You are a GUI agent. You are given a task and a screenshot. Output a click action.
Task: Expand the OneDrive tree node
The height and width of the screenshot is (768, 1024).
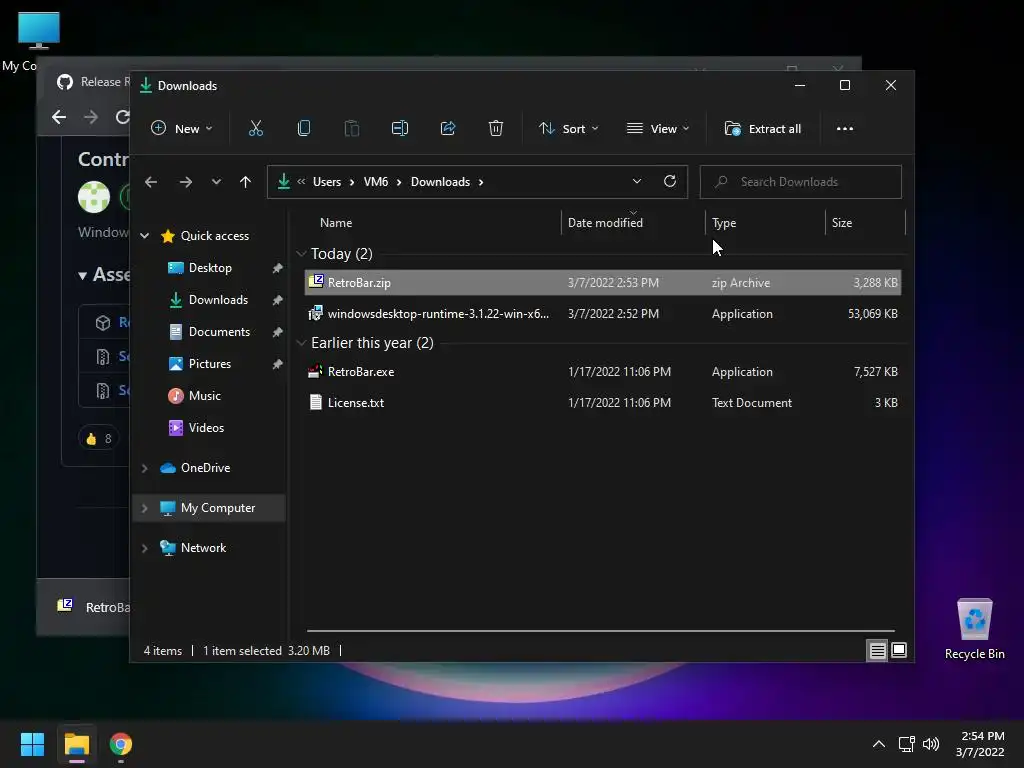(145, 468)
